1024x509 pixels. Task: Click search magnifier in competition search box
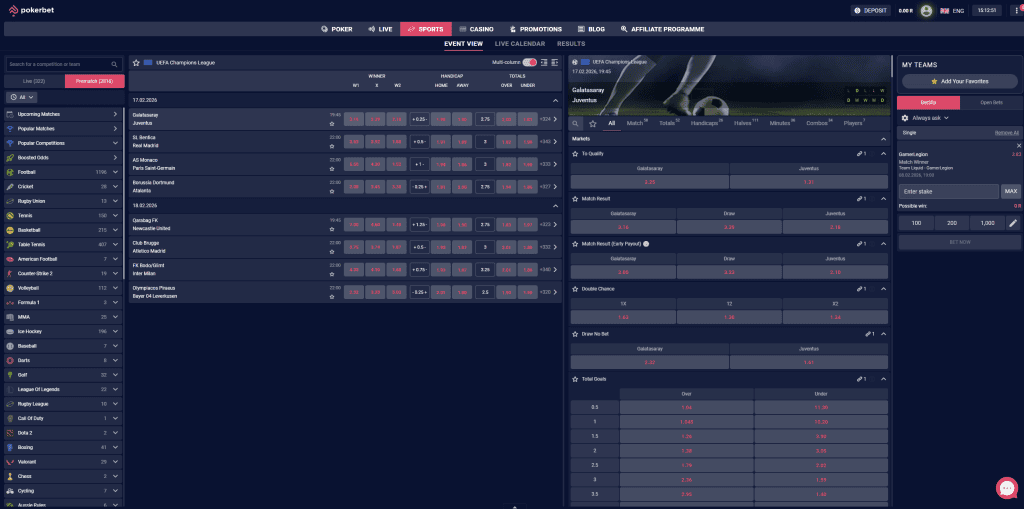pyautogui.click(x=114, y=65)
